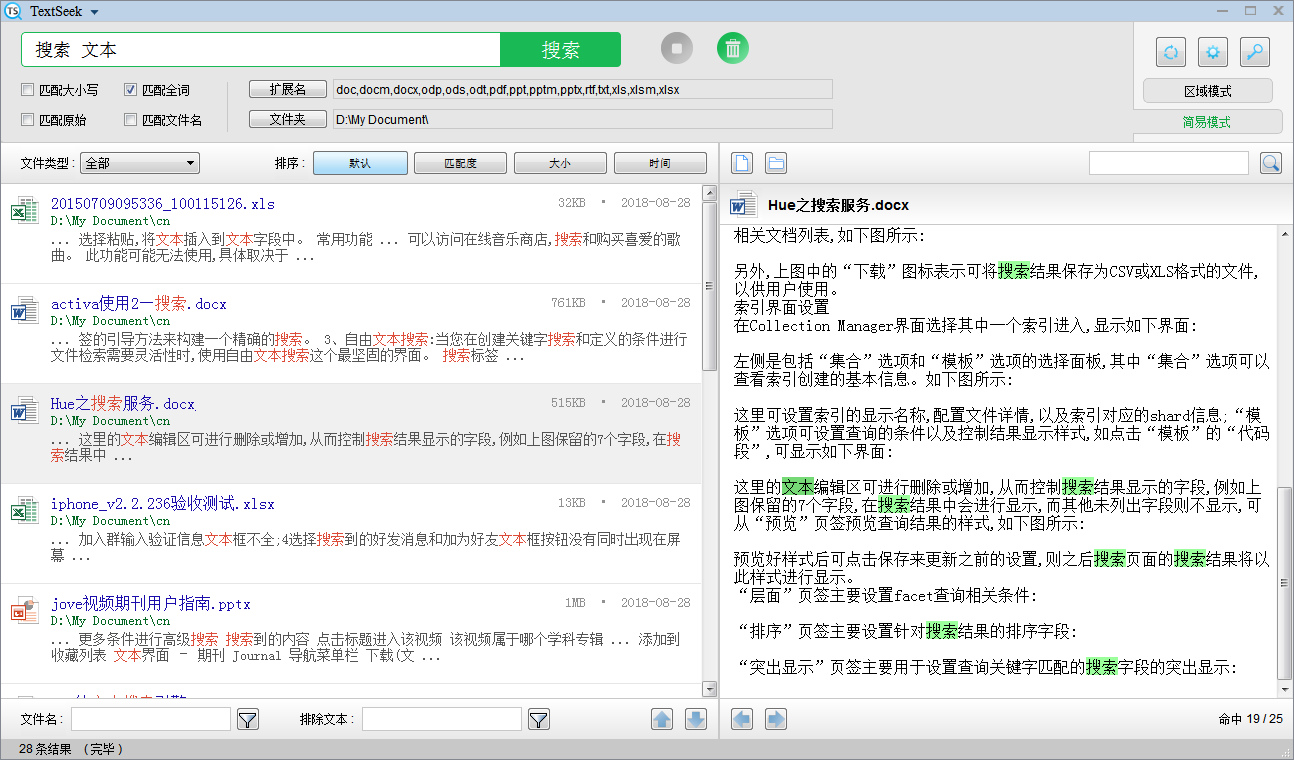Click the magnifier tool icon at top right
This screenshot has height=760, width=1294.
pyautogui.click(x=1255, y=52)
